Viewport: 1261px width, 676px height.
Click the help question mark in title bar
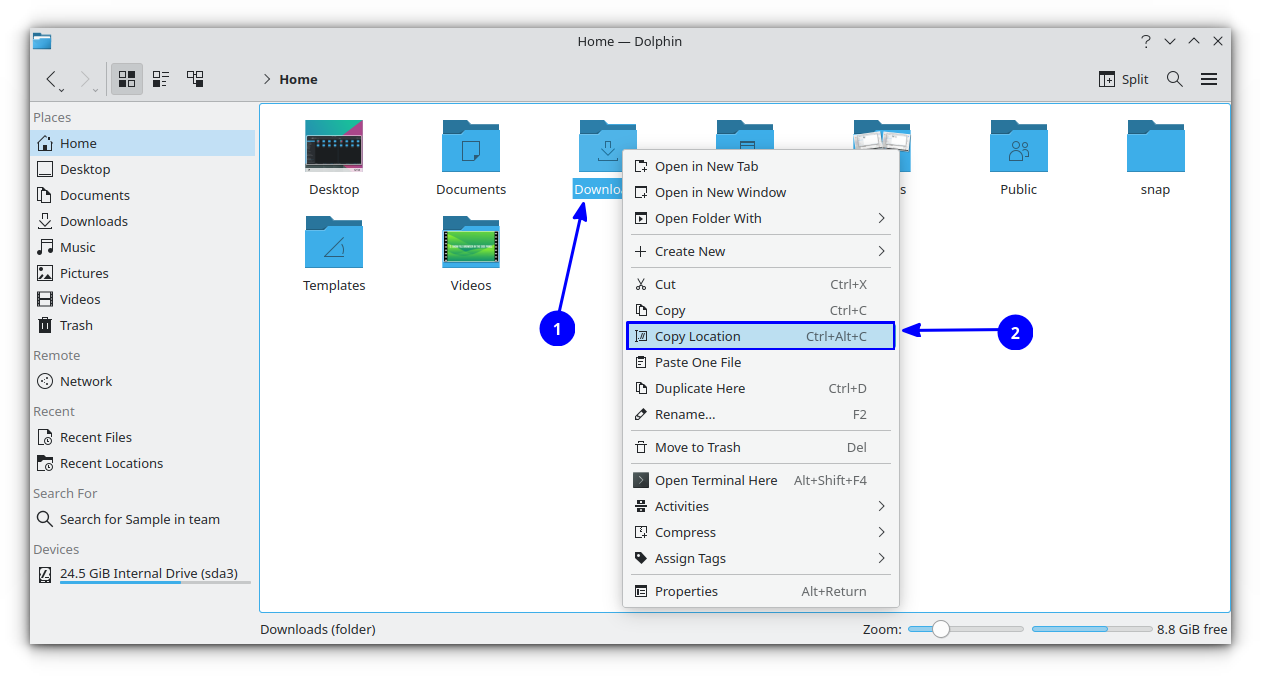[x=1146, y=41]
